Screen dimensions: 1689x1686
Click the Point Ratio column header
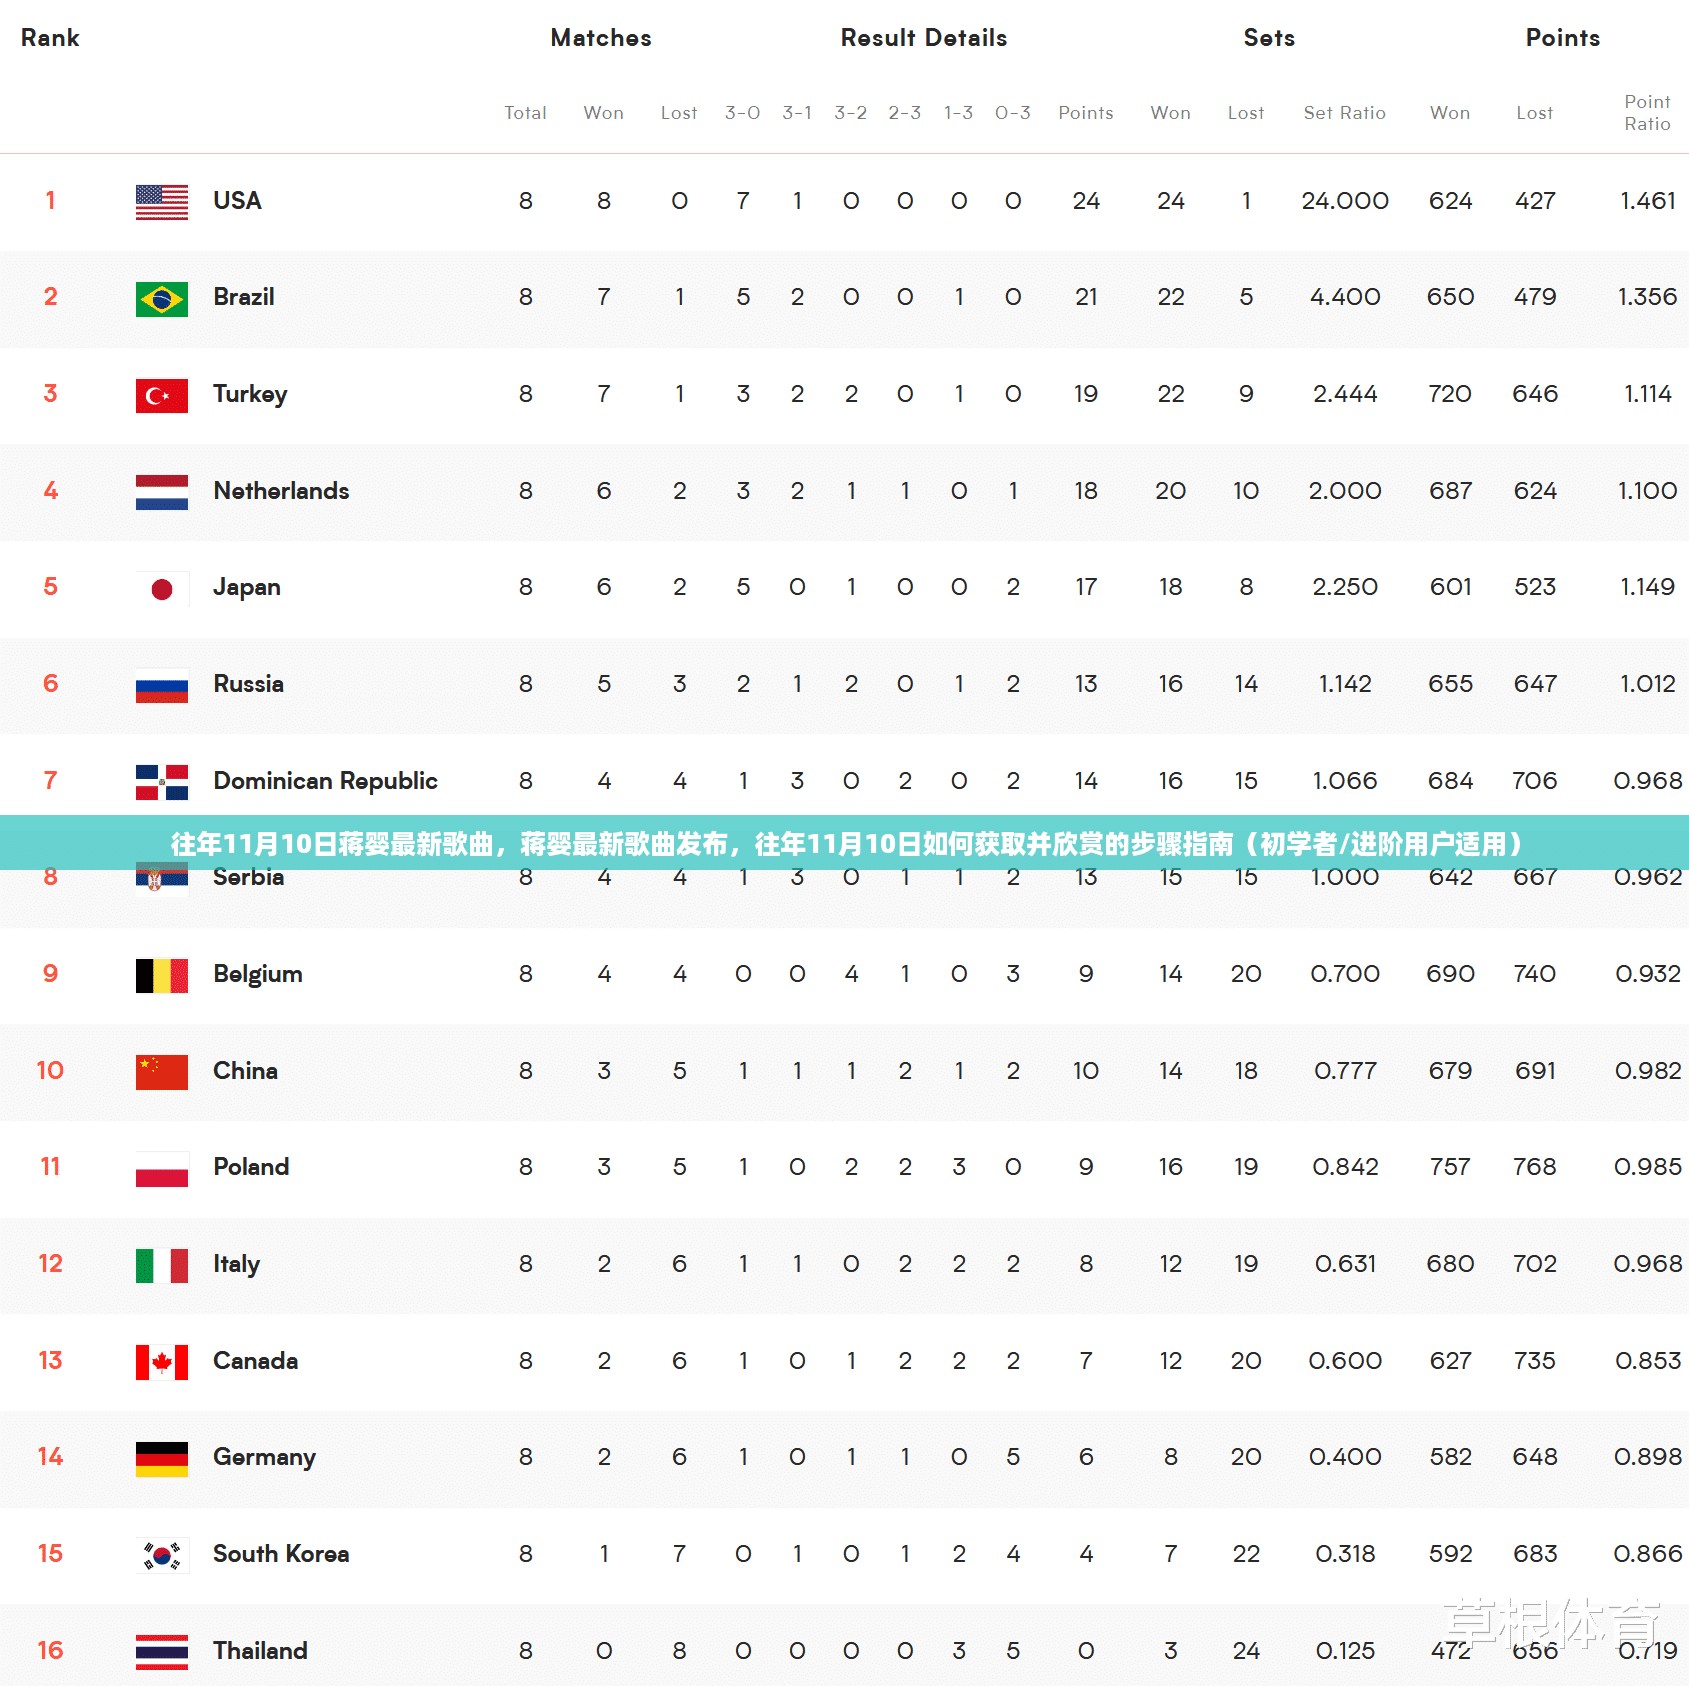point(1646,113)
